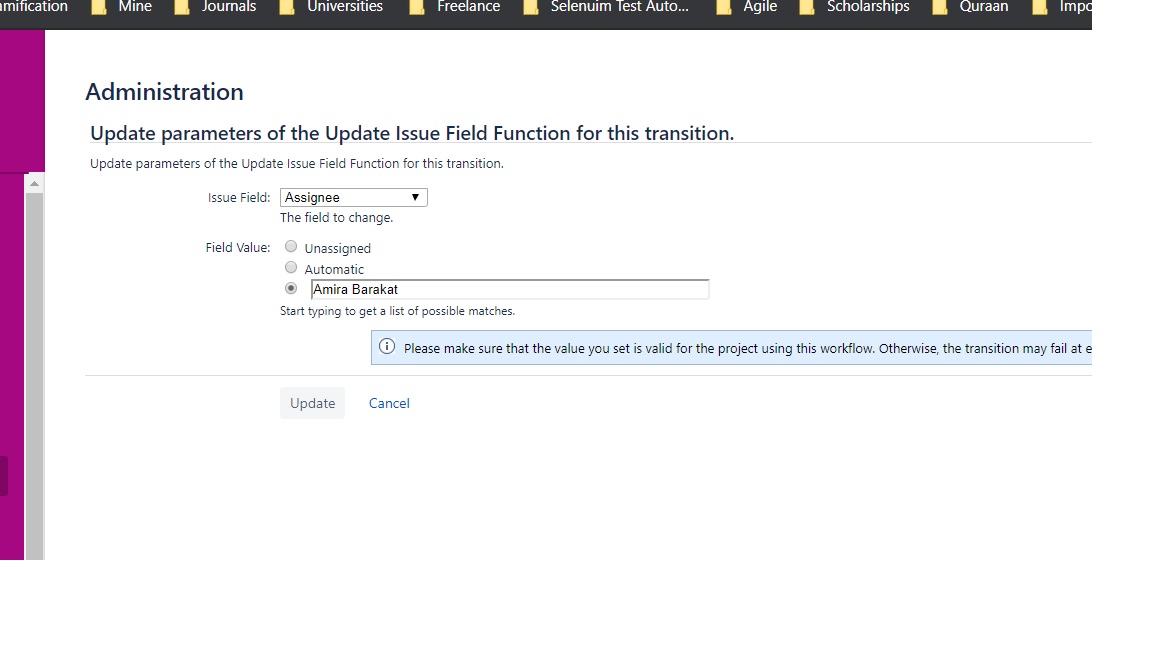This screenshot has width=1152, height=648.
Task: Select the radio button next to Amira Barakat
Action: (290, 287)
